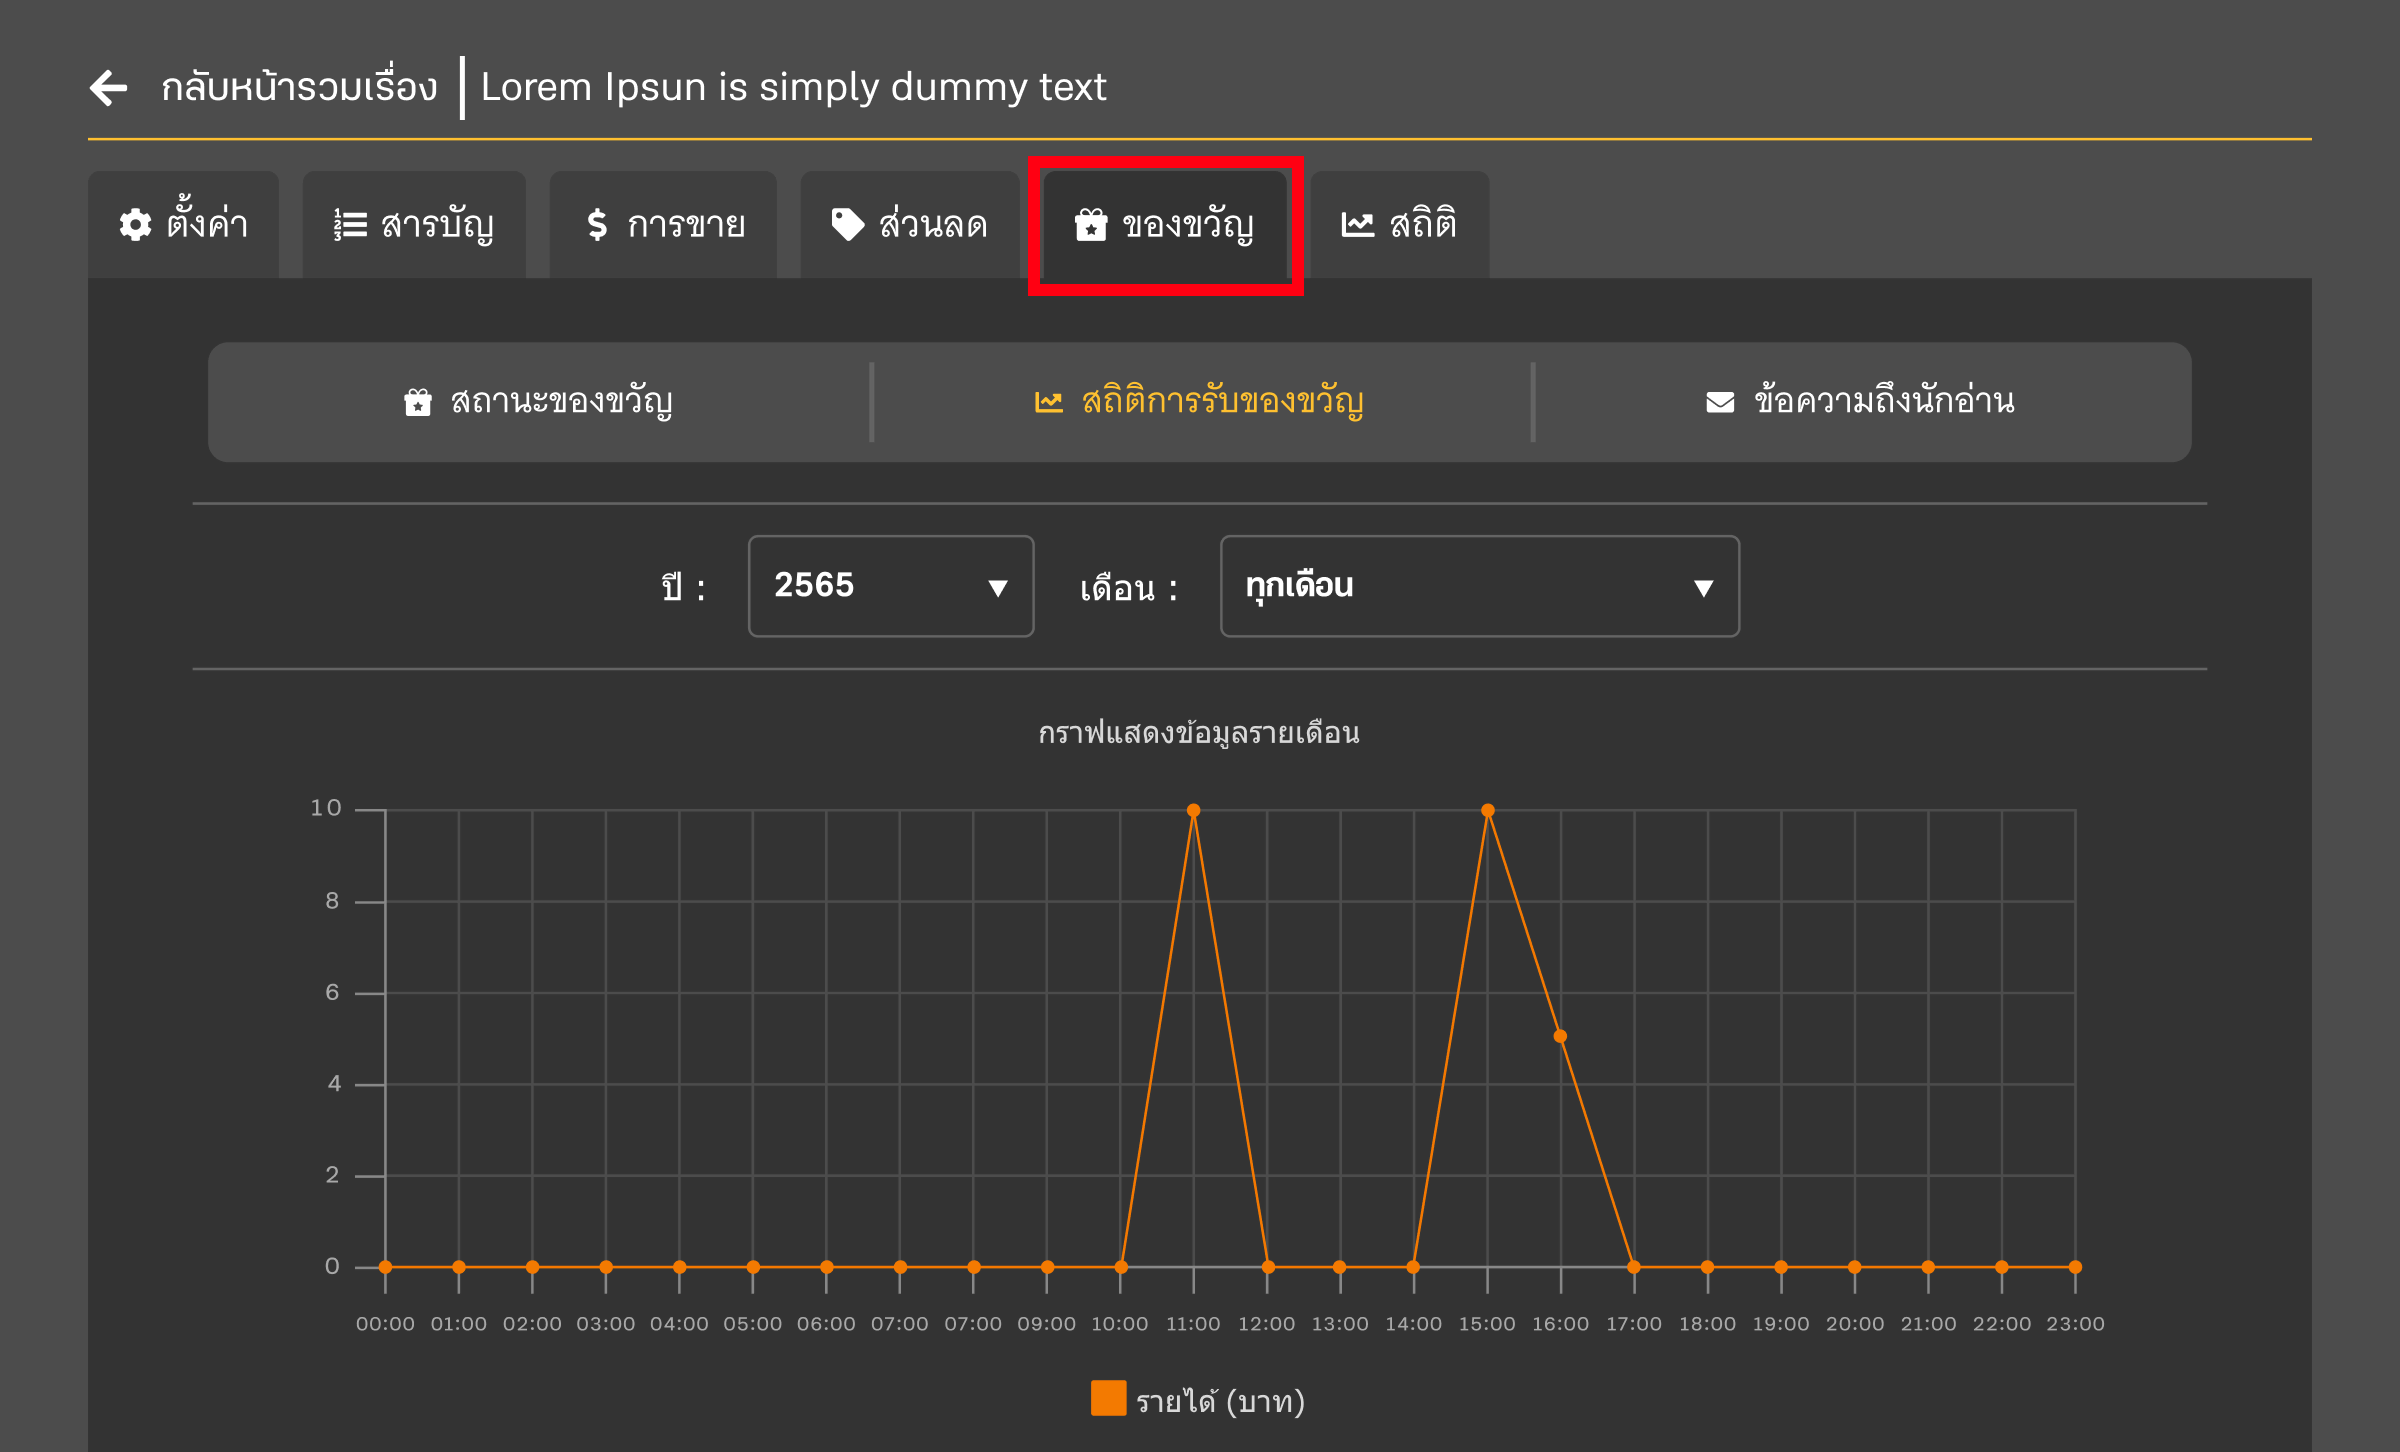Screen dimensions: 2400x1452
Task: Click chart icon beside สถิติการรับของขวัญ
Action: coord(1048,402)
